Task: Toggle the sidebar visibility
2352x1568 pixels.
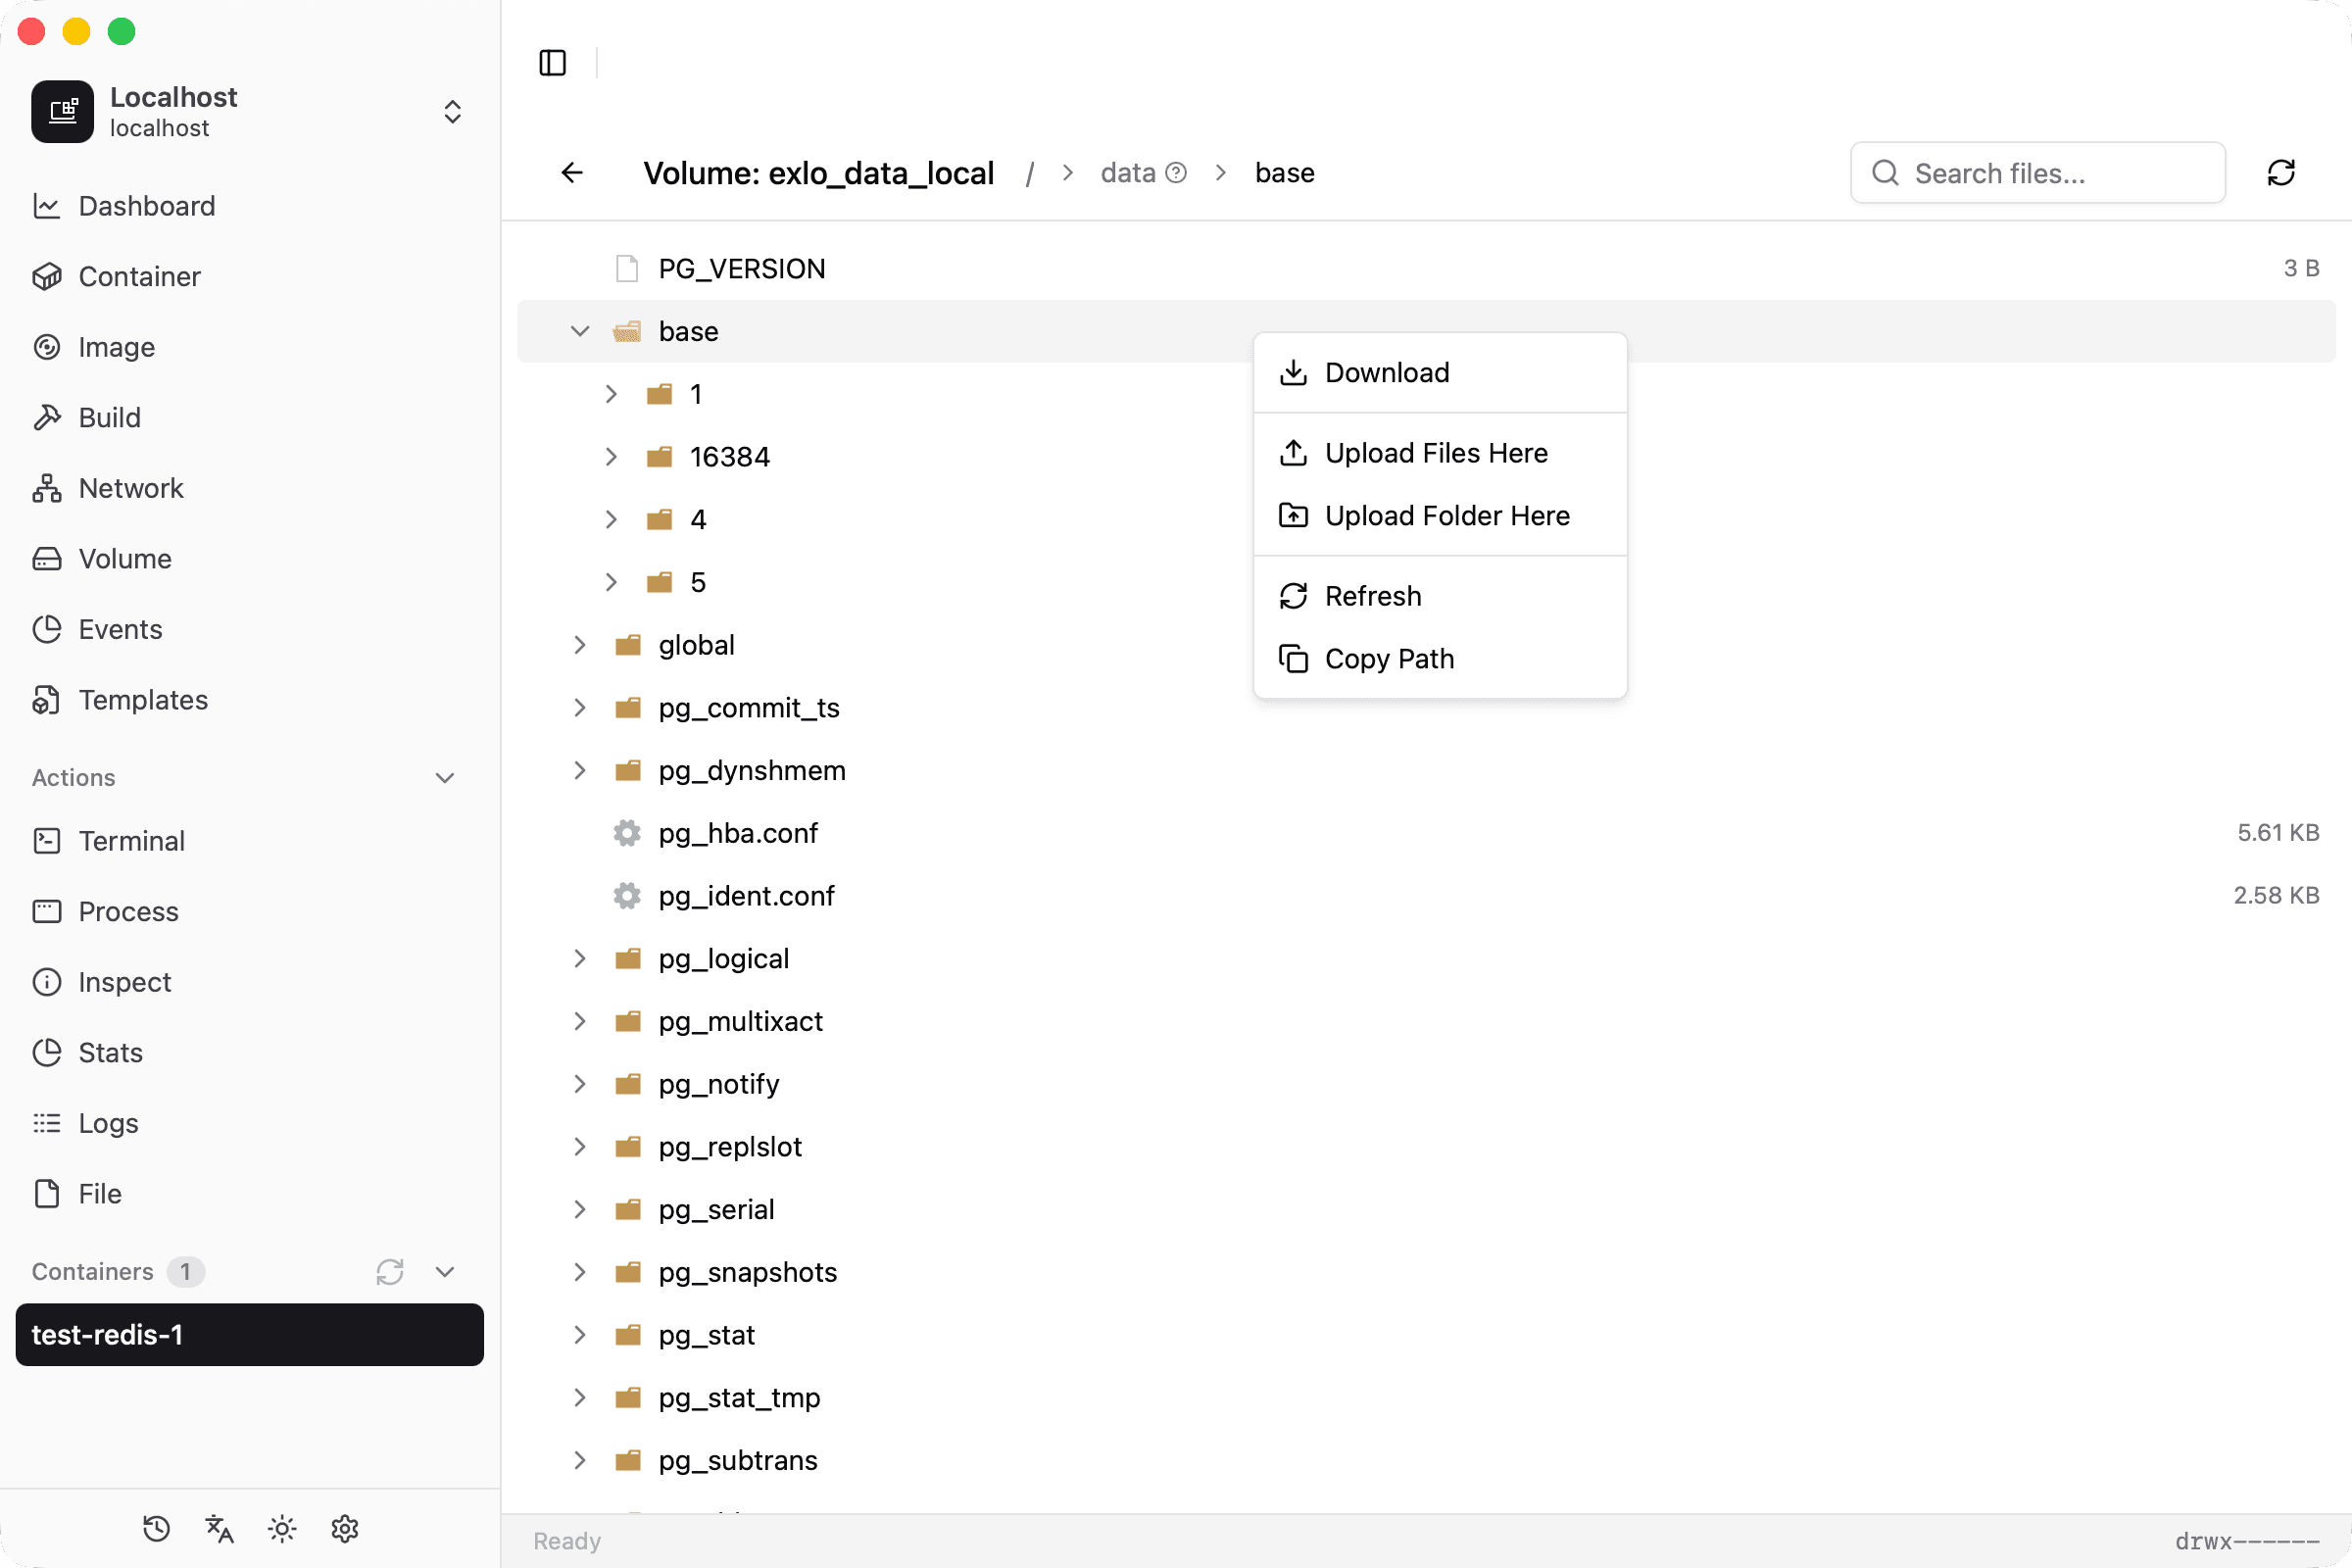Action: click(x=551, y=63)
